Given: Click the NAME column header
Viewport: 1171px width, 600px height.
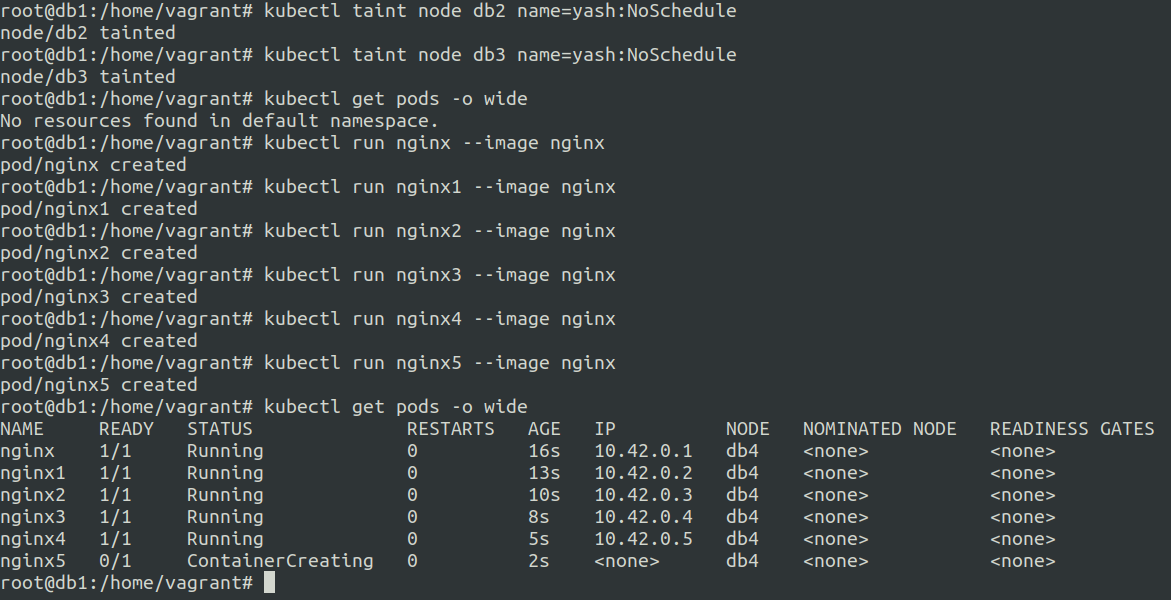Looking at the screenshot, I should 22,429.
